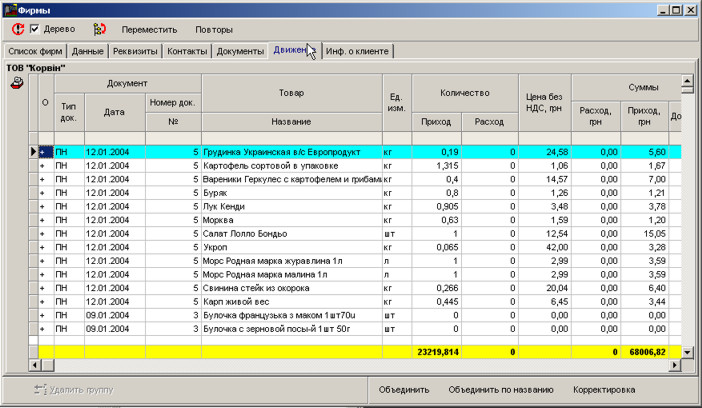702x408 pixels.
Task: Click the Переместить toolbar button
Action: pos(148,29)
